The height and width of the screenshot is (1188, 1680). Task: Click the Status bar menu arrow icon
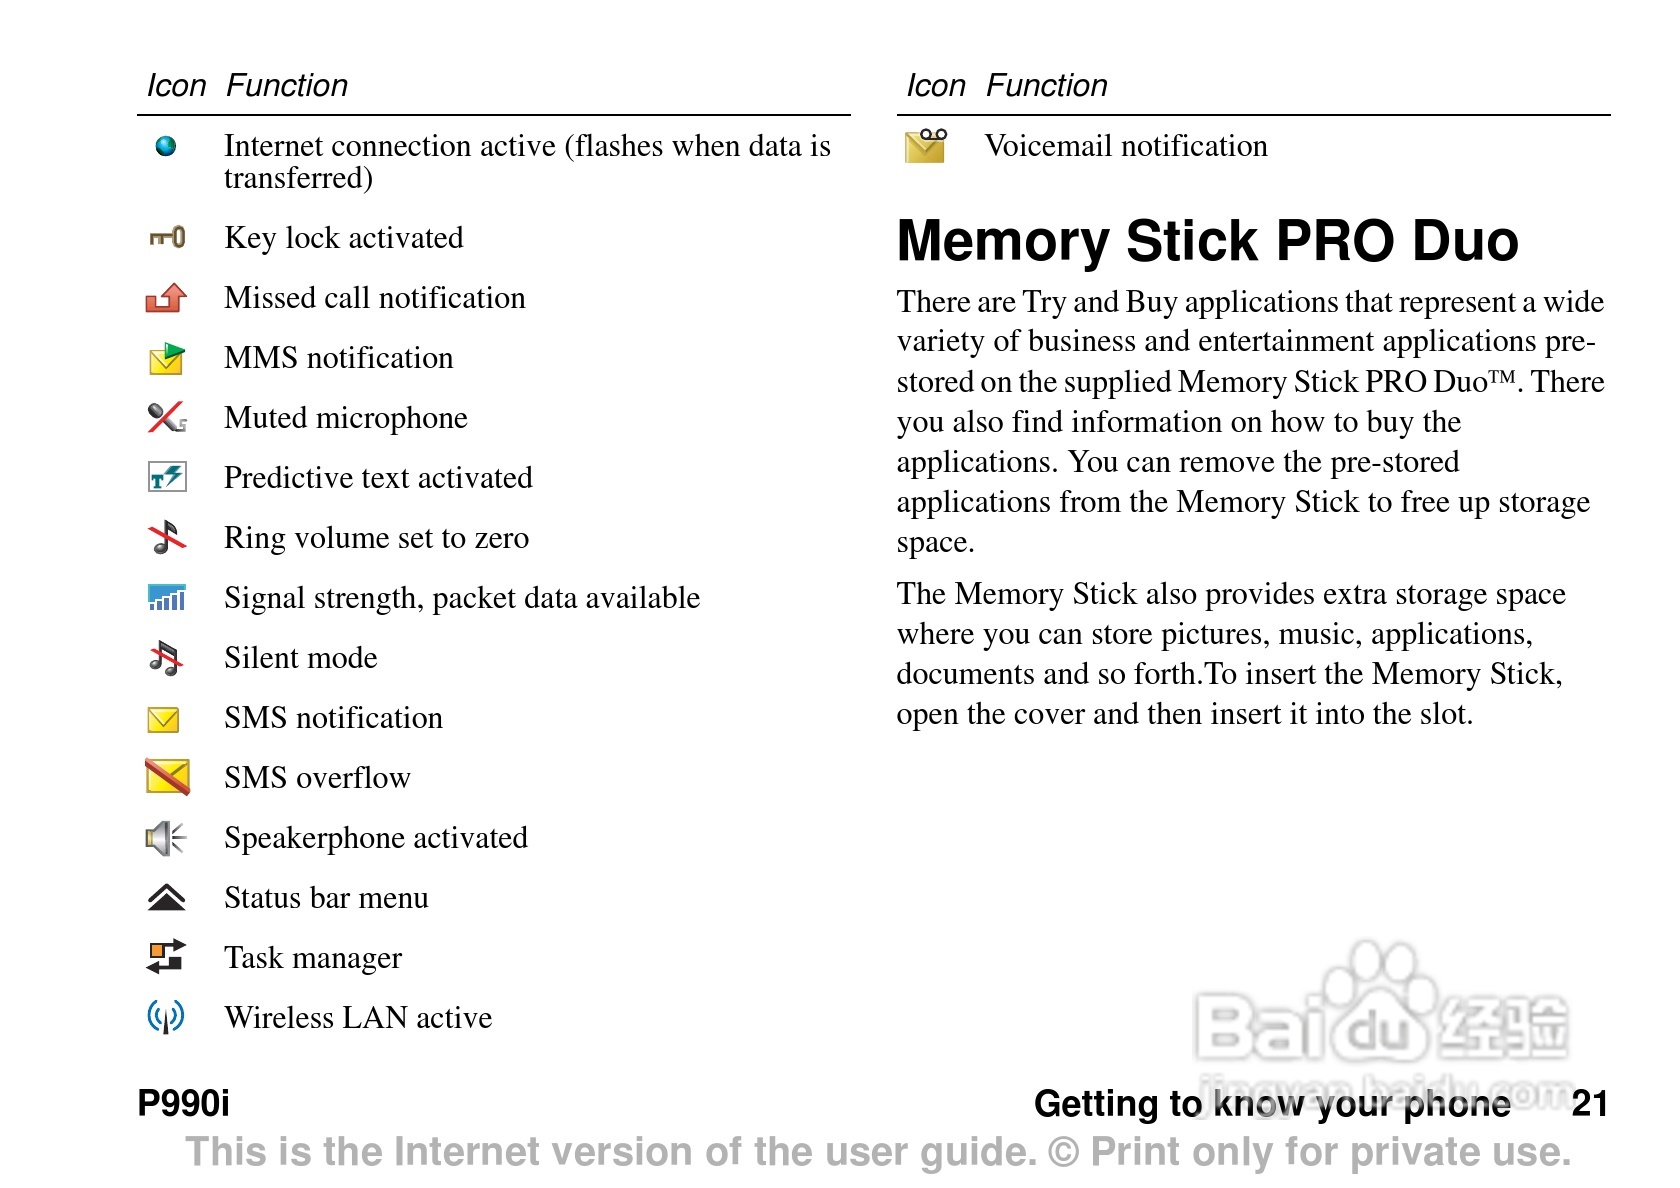pos(166,898)
